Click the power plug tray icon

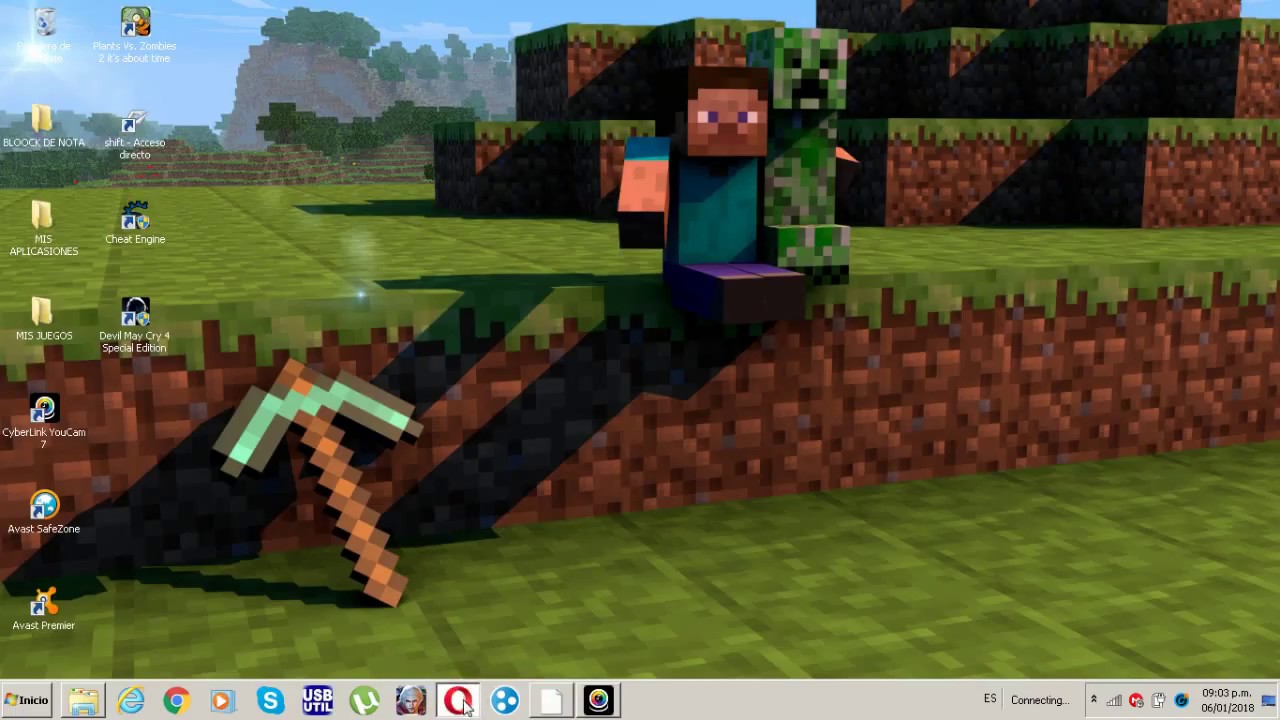(1158, 701)
